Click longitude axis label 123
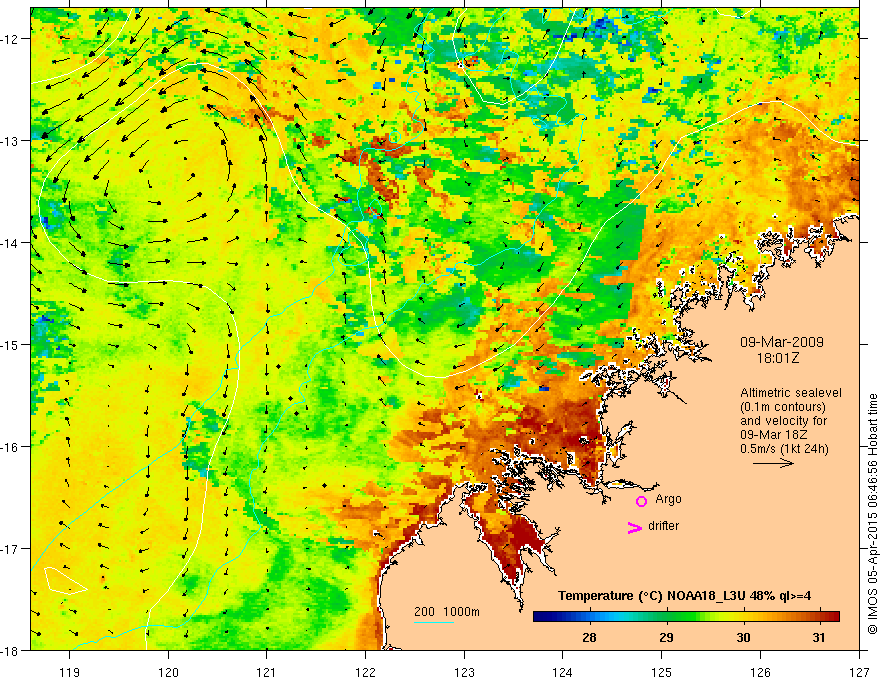Viewport: 880px width, 680px height. (x=464, y=672)
